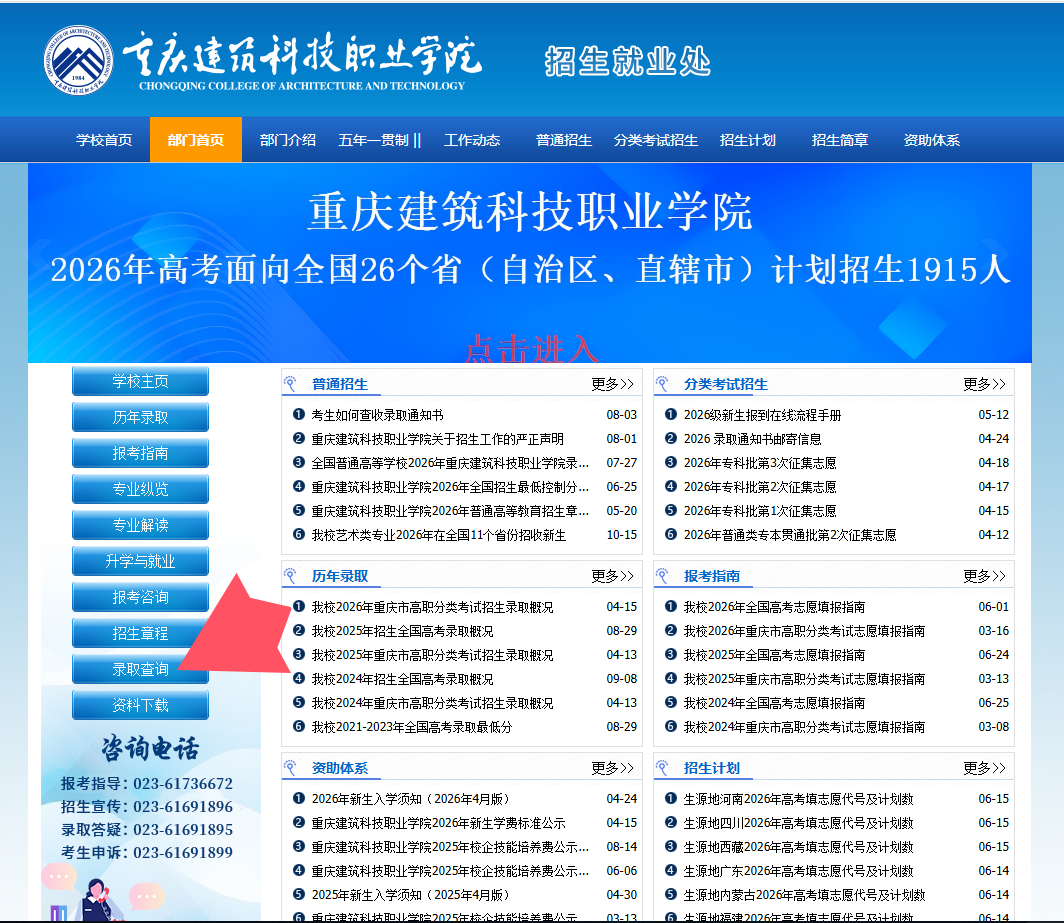Open 2026年新生学费标准公示 article
Viewport: 1064px width, 923px height.
[x=438, y=823]
